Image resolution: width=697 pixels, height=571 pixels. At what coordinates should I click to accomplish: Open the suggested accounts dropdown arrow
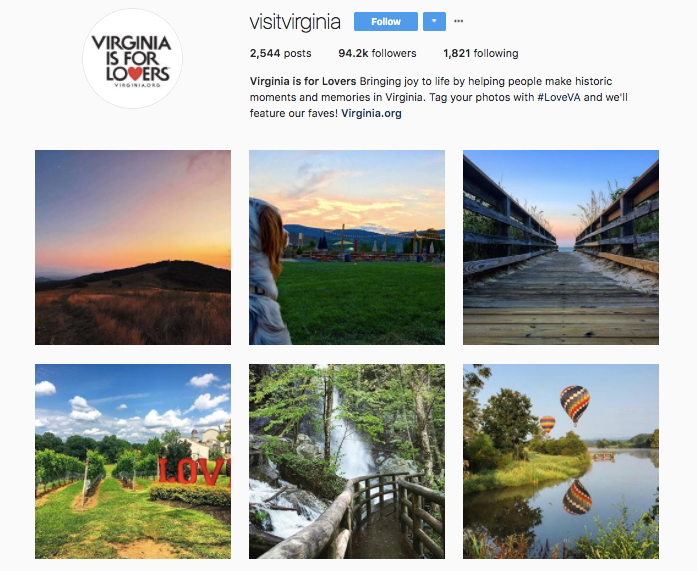pos(434,22)
